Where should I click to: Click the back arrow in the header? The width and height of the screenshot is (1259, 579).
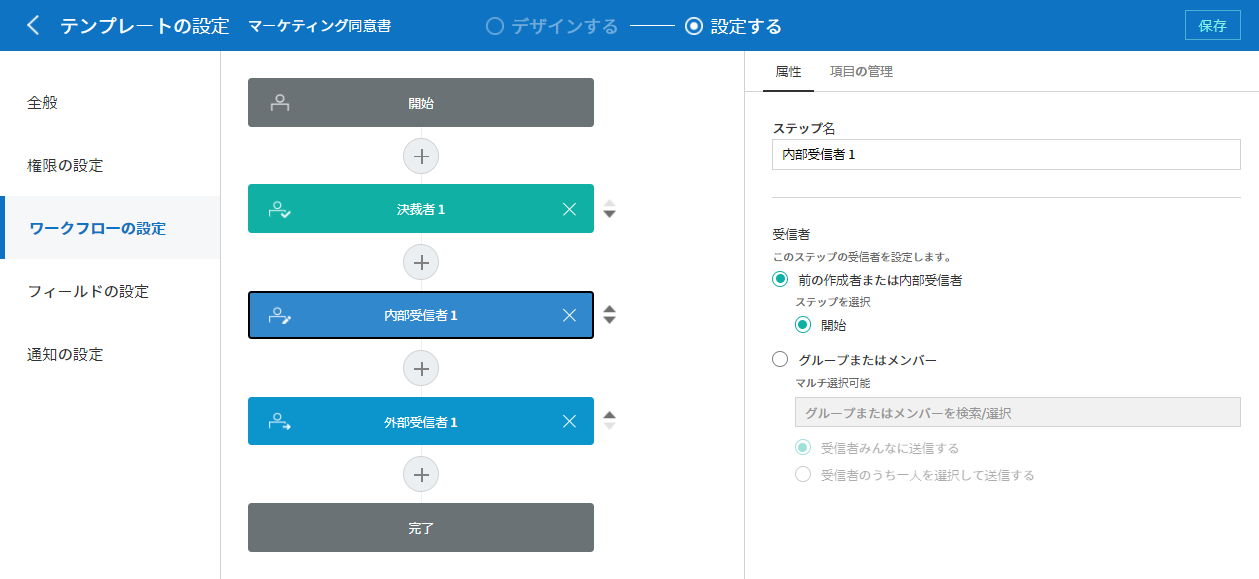coord(33,26)
